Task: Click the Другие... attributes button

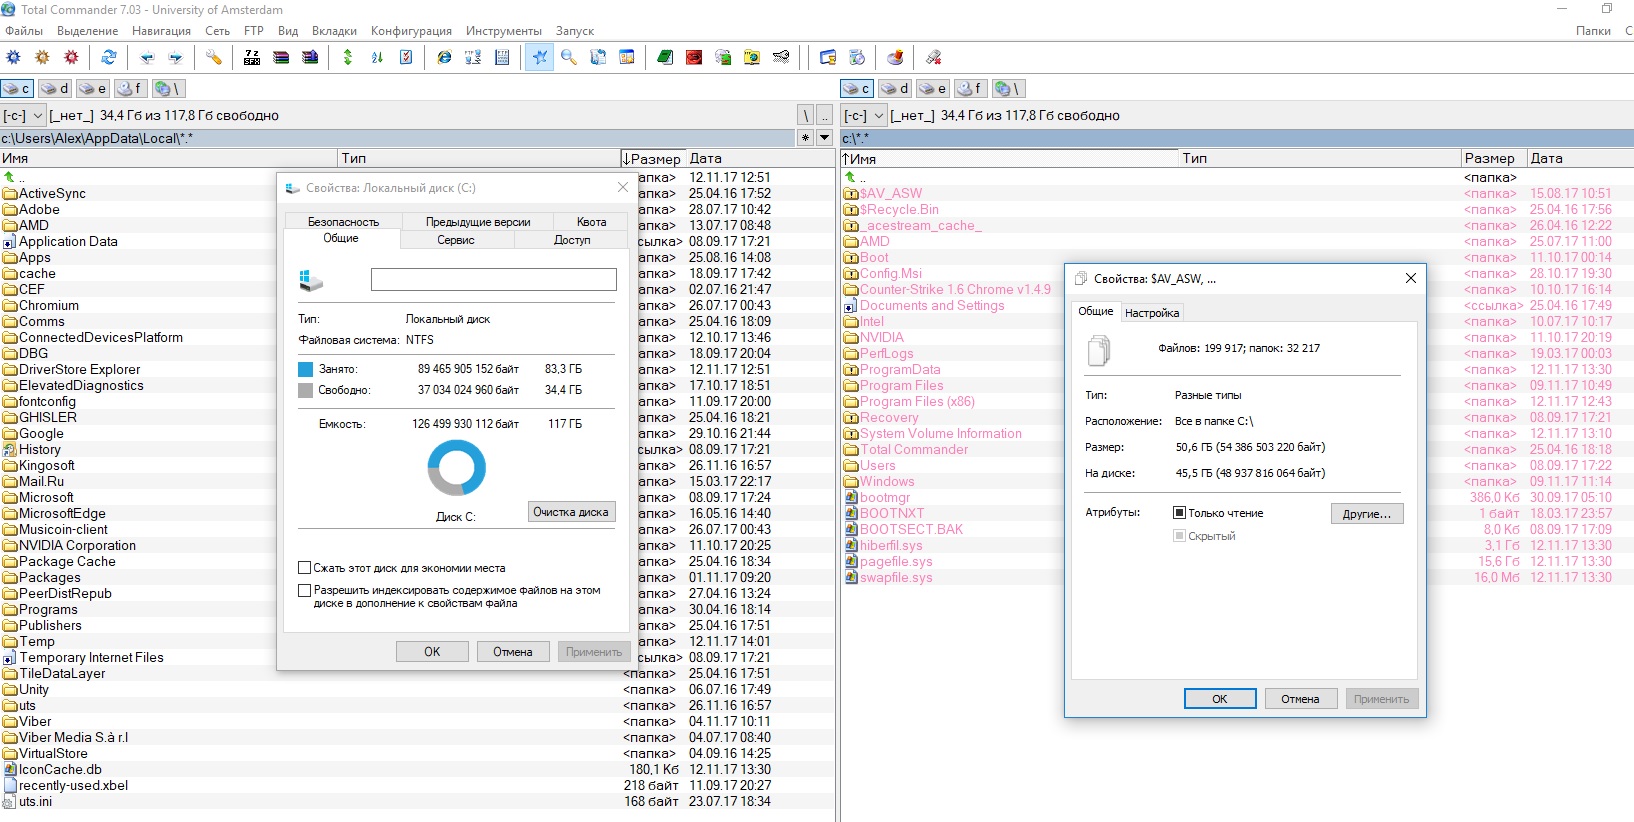Action: click(x=1367, y=514)
